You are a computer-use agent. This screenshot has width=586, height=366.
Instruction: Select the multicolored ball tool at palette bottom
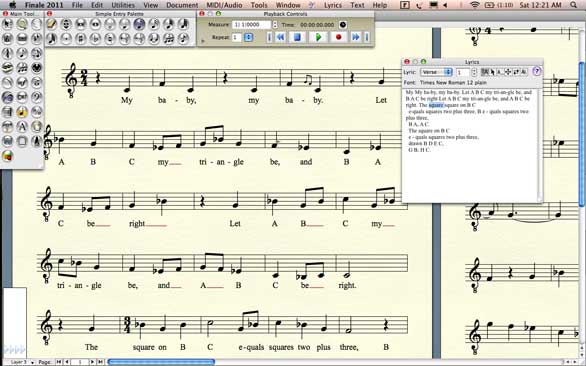[7, 156]
